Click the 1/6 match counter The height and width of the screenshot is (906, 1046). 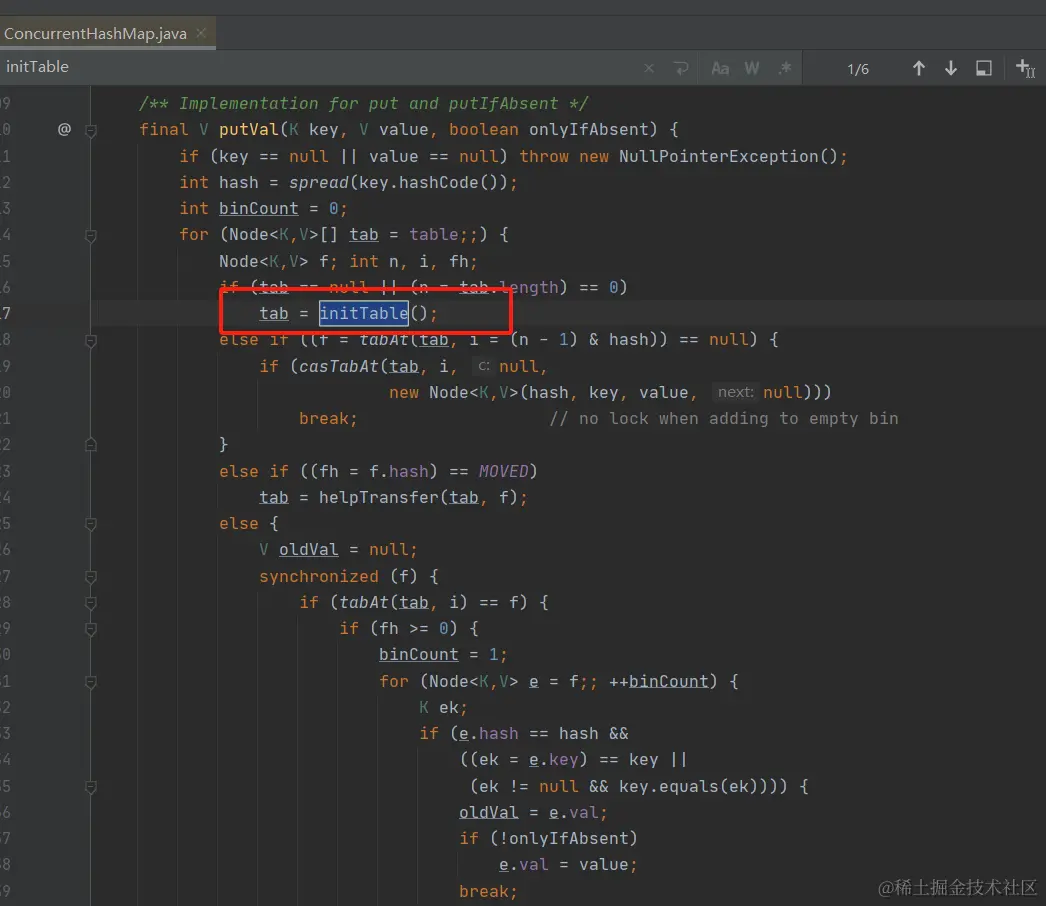(858, 69)
